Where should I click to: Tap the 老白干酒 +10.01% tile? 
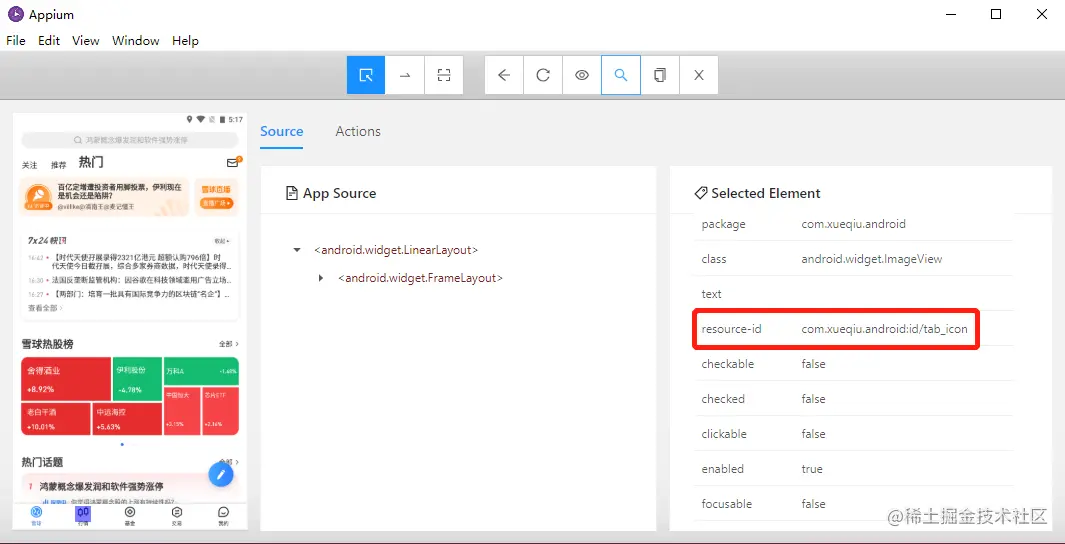(56, 419)
